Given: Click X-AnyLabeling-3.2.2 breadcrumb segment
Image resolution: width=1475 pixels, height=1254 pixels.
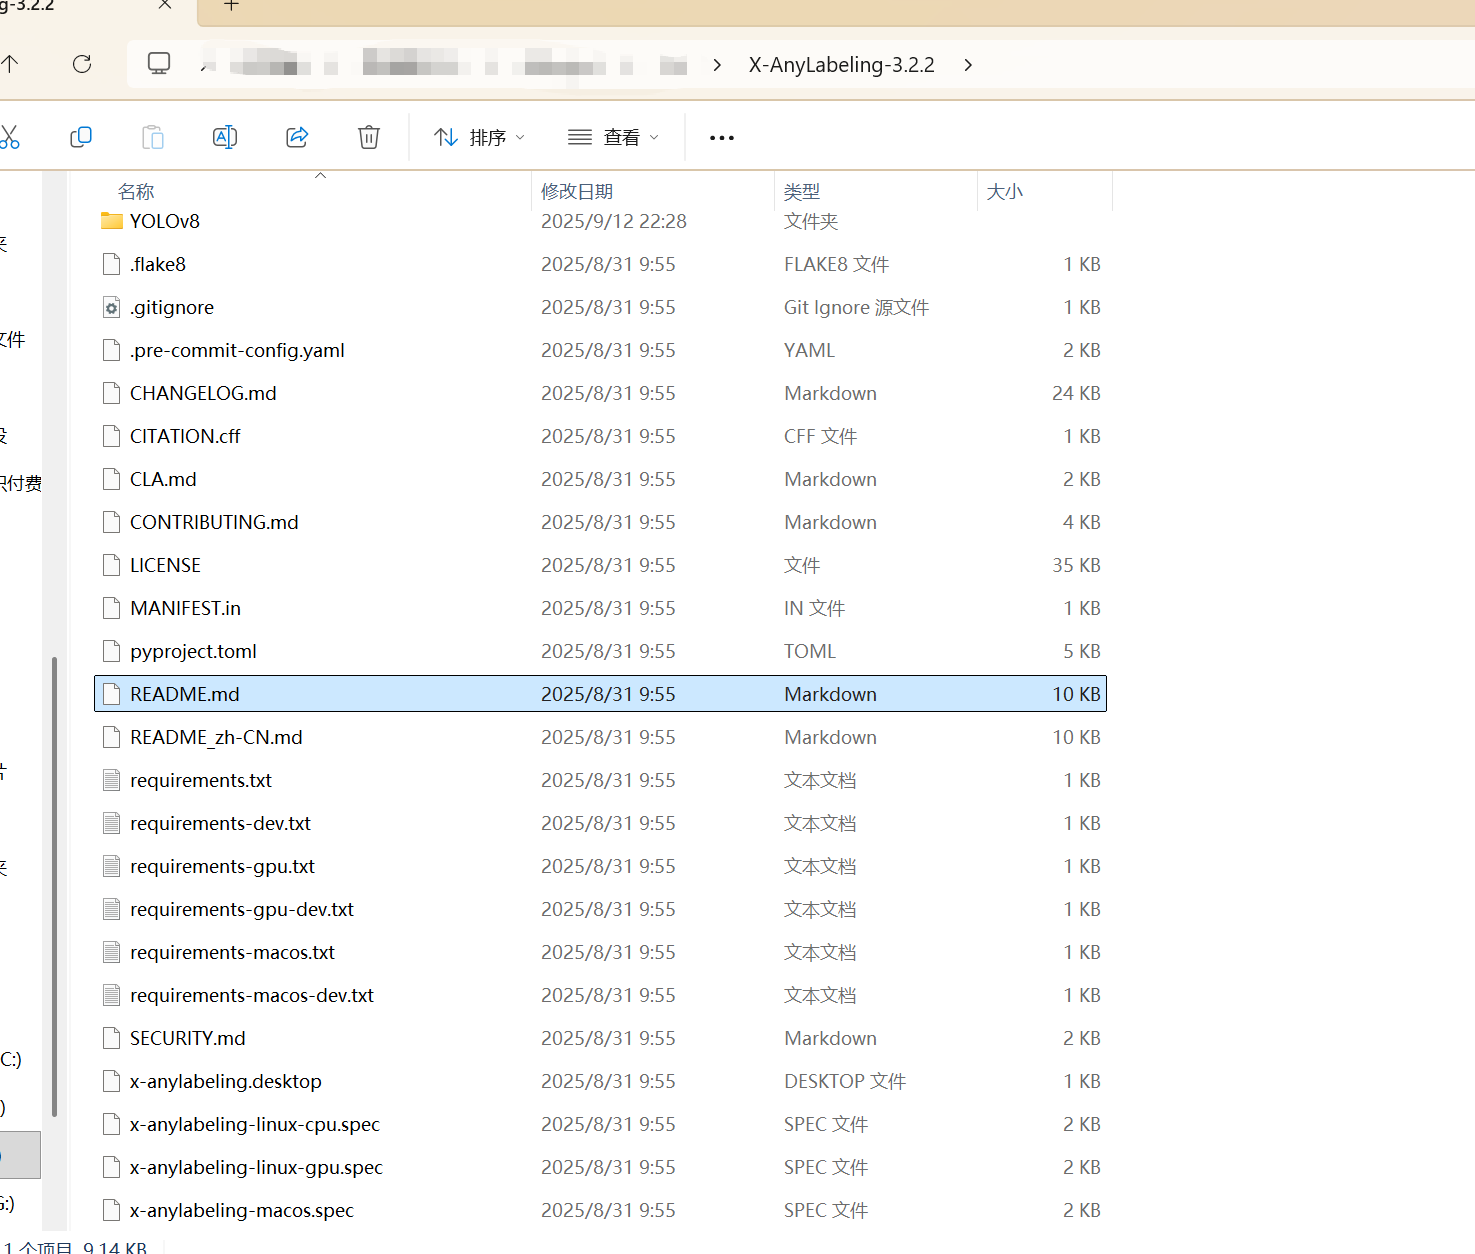Looking at the screenshot, I should point(842,65).
